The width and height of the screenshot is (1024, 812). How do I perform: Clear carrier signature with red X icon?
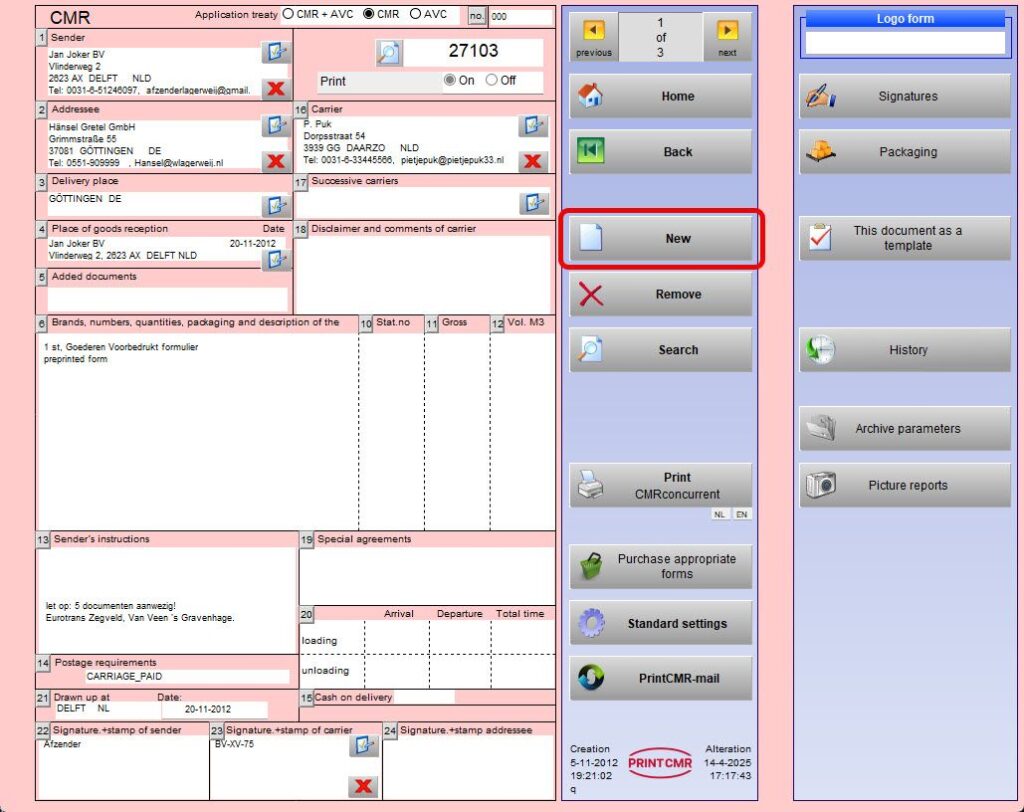point(363,786)
